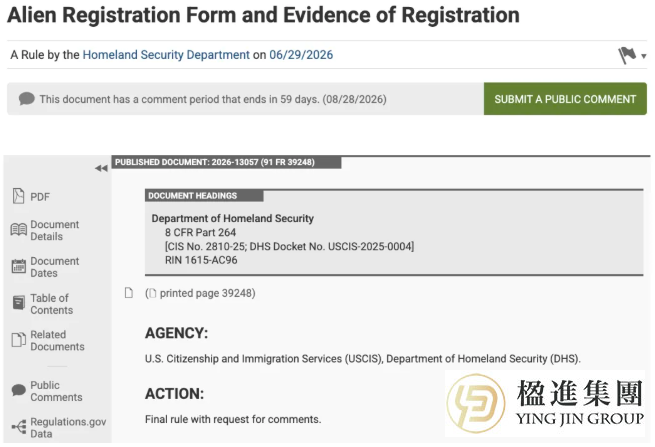Open the Table of Contents icon
Viewport: 655px width, 447px height.
(18, 303)
